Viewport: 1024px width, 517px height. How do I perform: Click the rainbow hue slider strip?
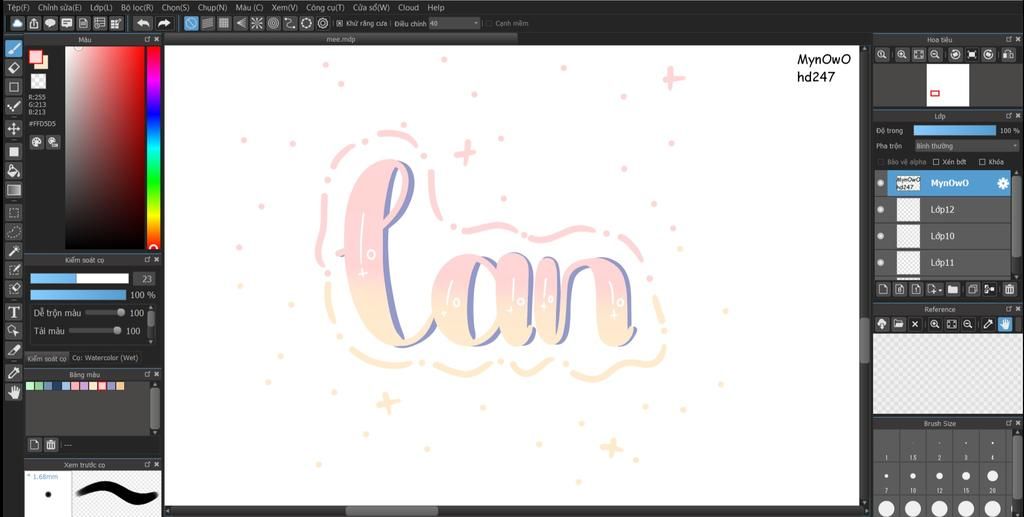point(153,148)
